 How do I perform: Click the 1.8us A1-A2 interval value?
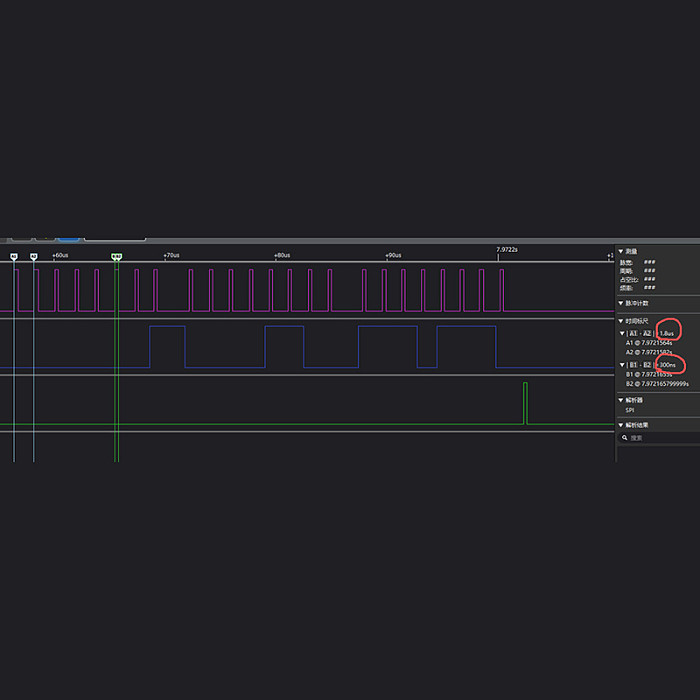pos(667,333)
